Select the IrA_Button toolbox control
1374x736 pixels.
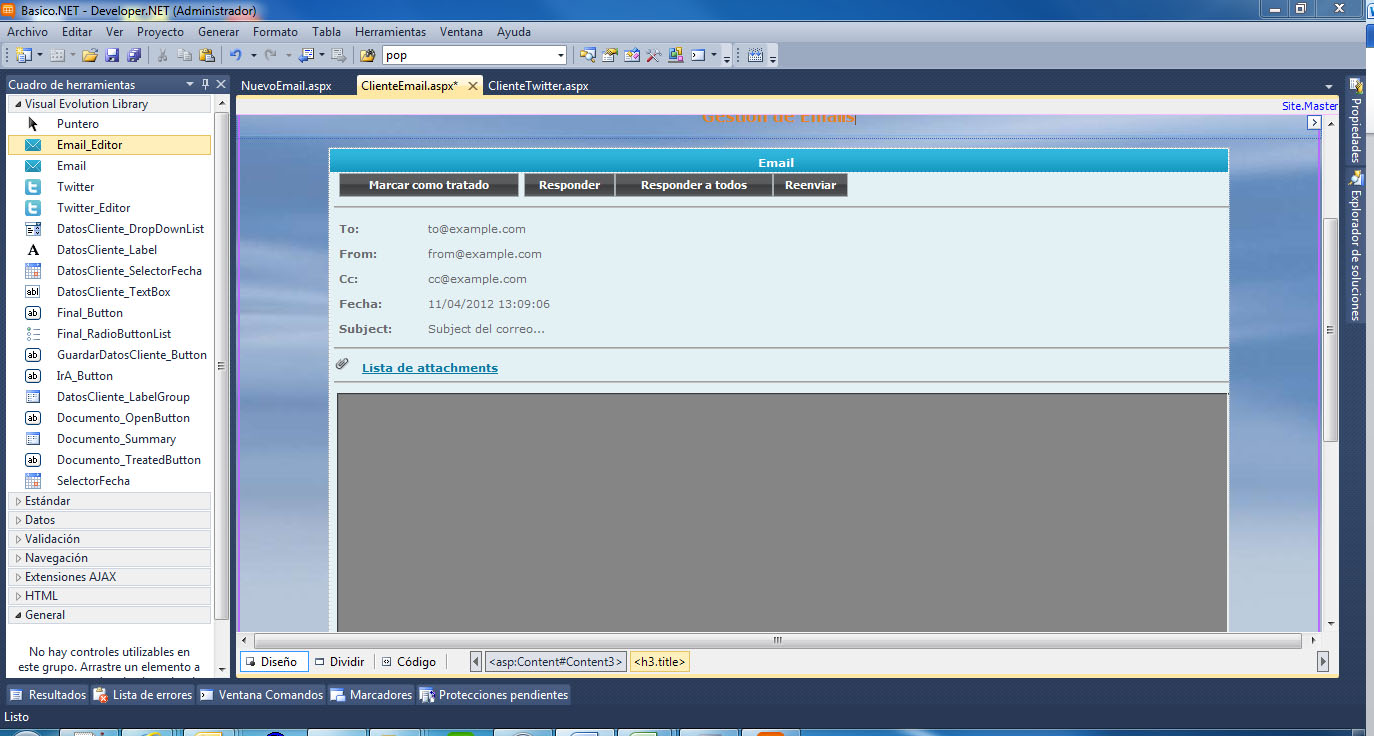(109, 376)
